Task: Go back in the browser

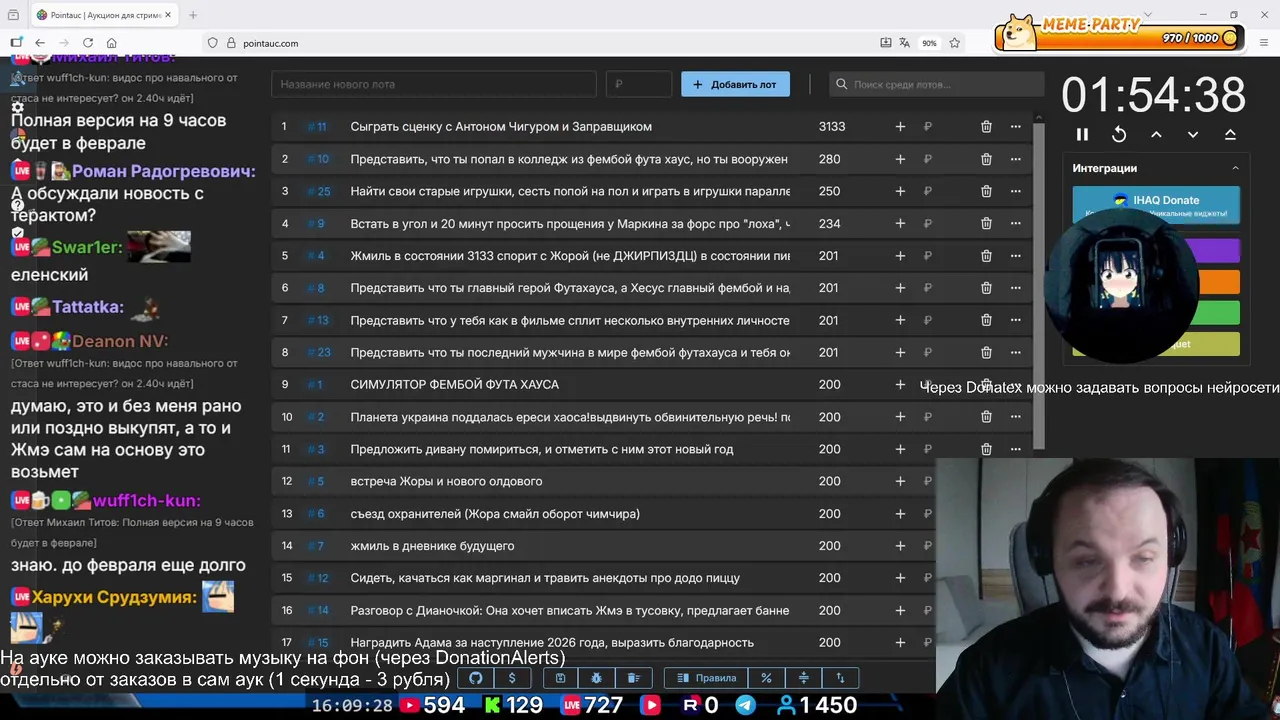Action: pos(40,43)
